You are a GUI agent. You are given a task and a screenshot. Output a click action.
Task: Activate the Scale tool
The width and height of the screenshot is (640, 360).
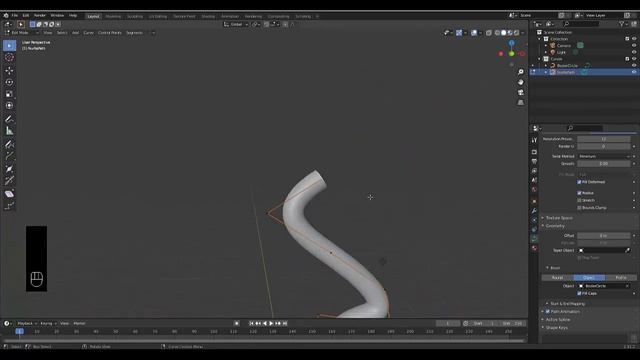coord(9,94)
